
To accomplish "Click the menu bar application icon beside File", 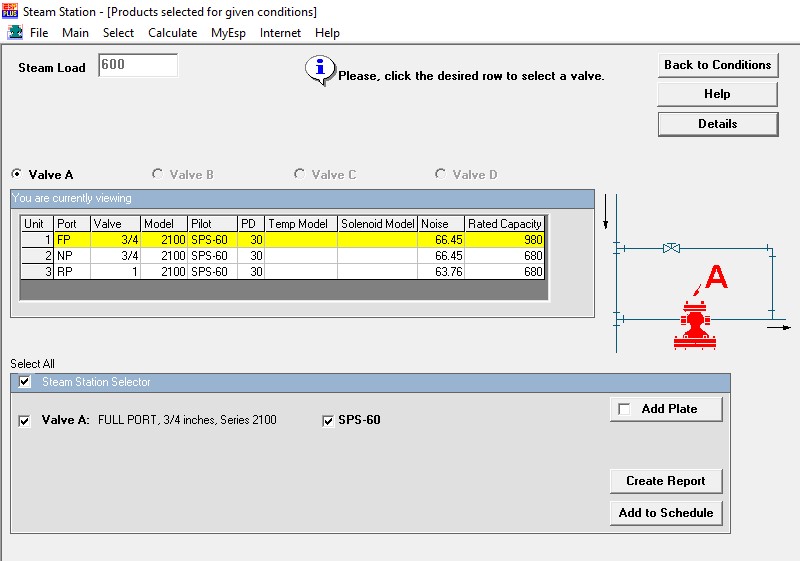I will pos(15,33).
